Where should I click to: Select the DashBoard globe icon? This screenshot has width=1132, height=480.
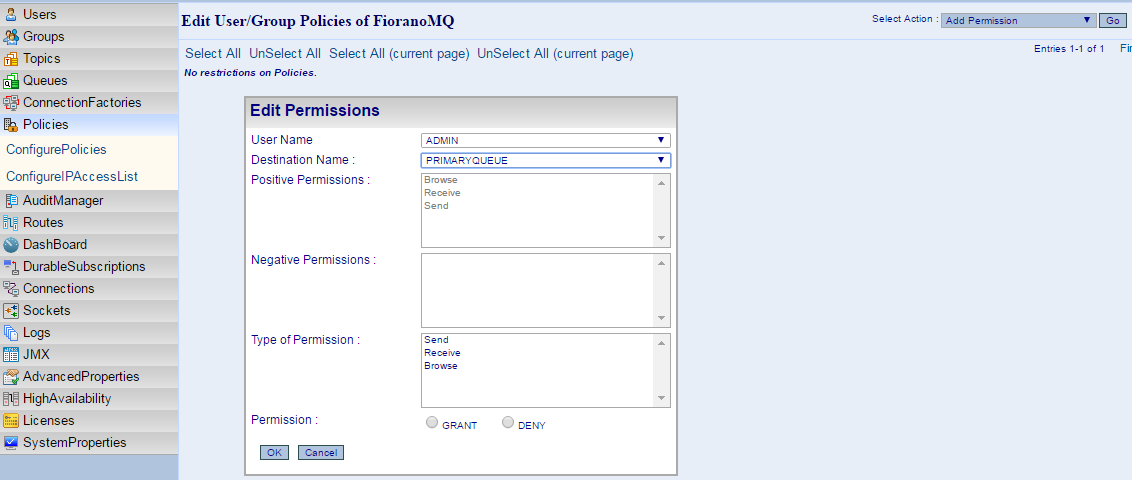[x=11, y=245]
